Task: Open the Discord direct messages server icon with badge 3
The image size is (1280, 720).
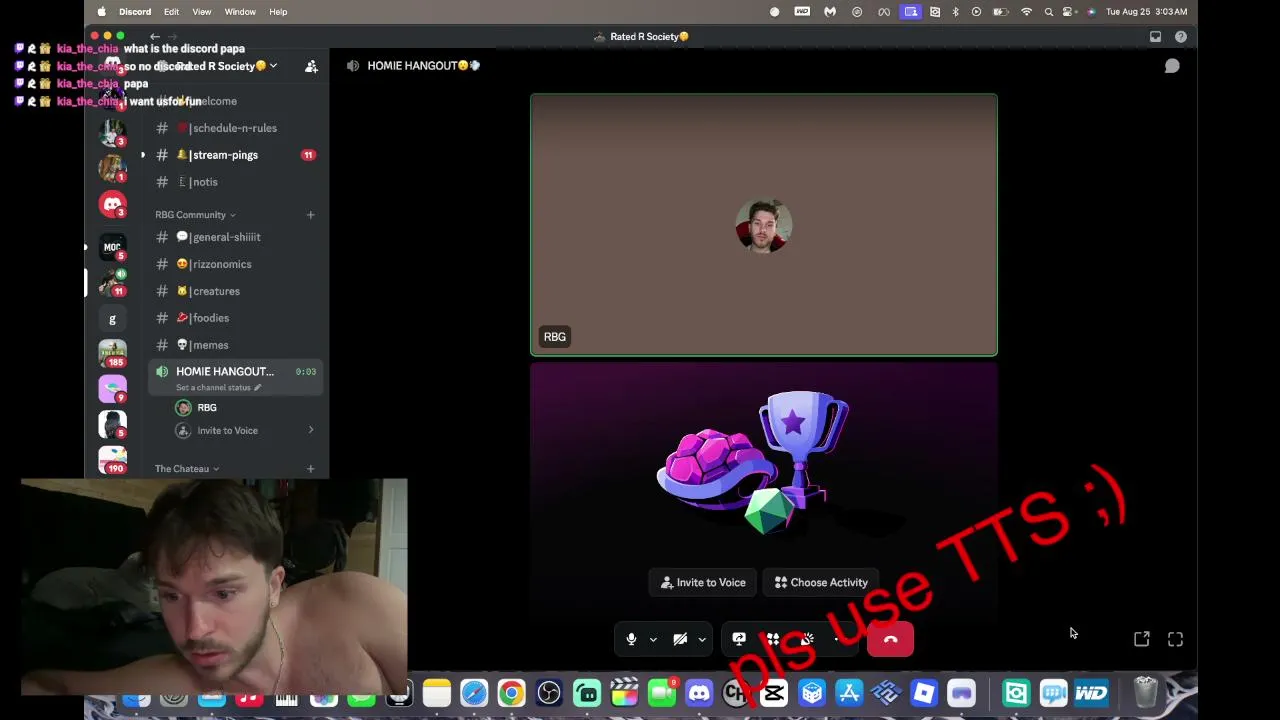Action: (x=112, y=204)
